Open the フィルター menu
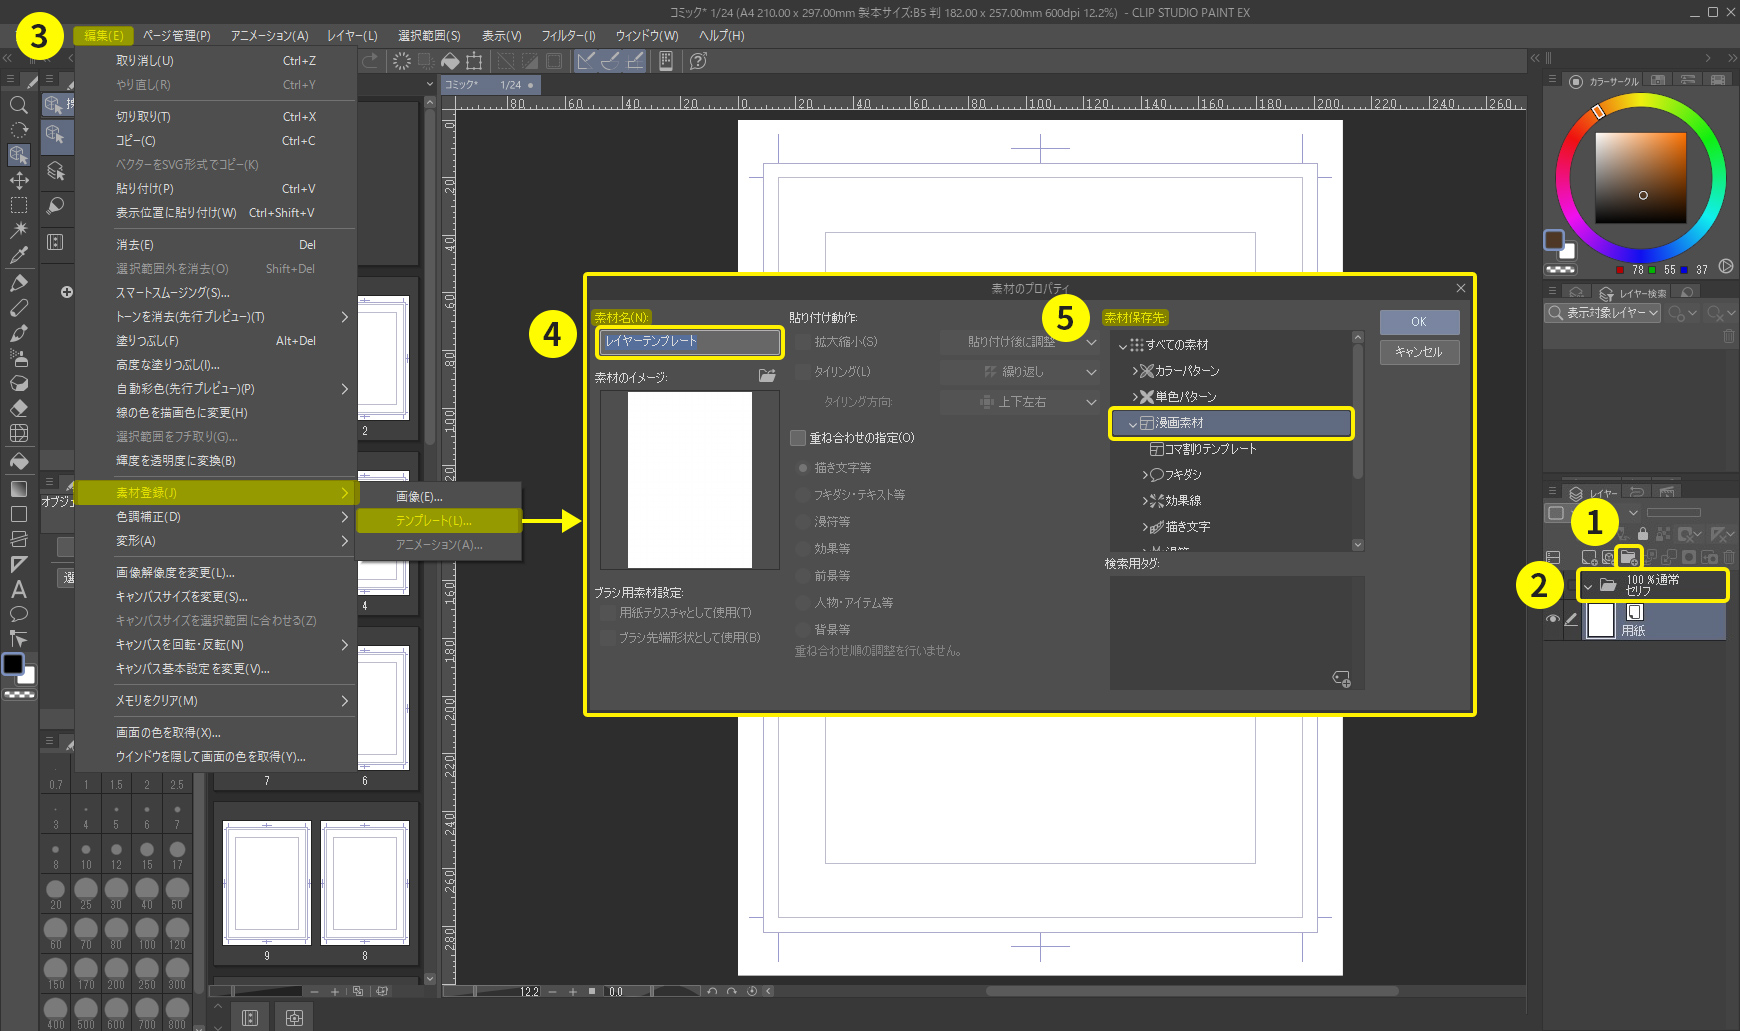Screen dimensions: 1740x1031 [568, 35]
